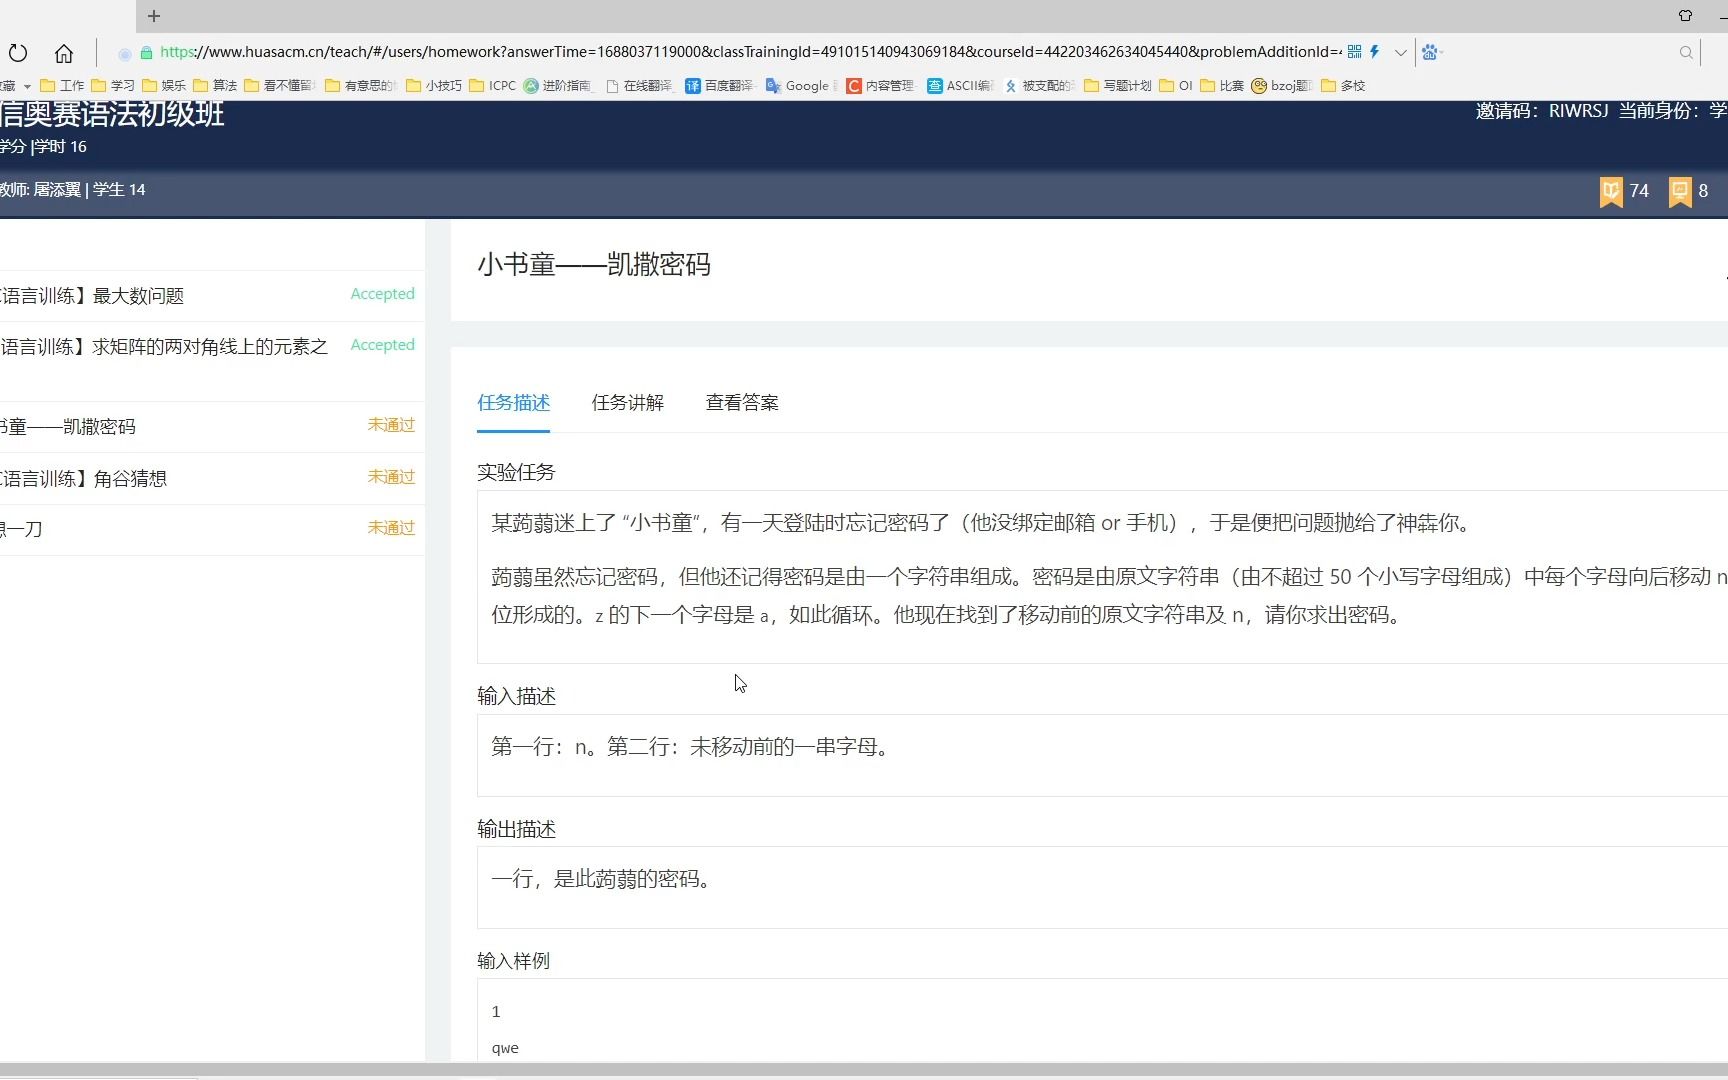This screenshot has height=1080, width=1728.
Task: Click the green lock security icon
Action: click(x=146, y=53)
